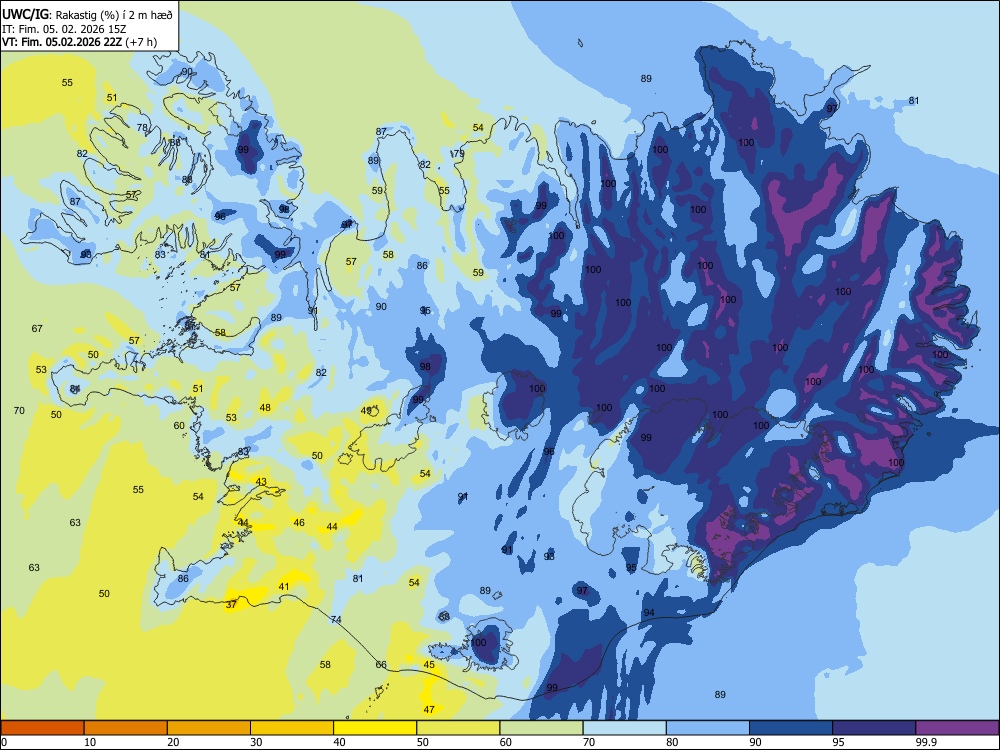Click the humidity value 43 on the map
Image resolution: width=1000 pixels, height=750 pixels.
(x=261, y=482)
